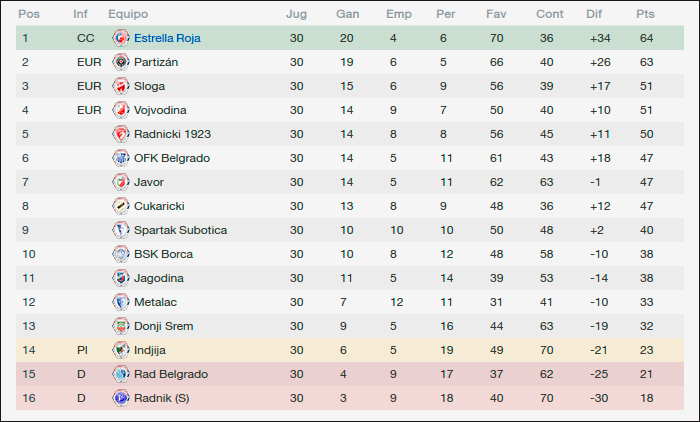The width and height of the screenshot is (700, 422).
Task: Sort table by Gan column header
Action: pos(347,14)
